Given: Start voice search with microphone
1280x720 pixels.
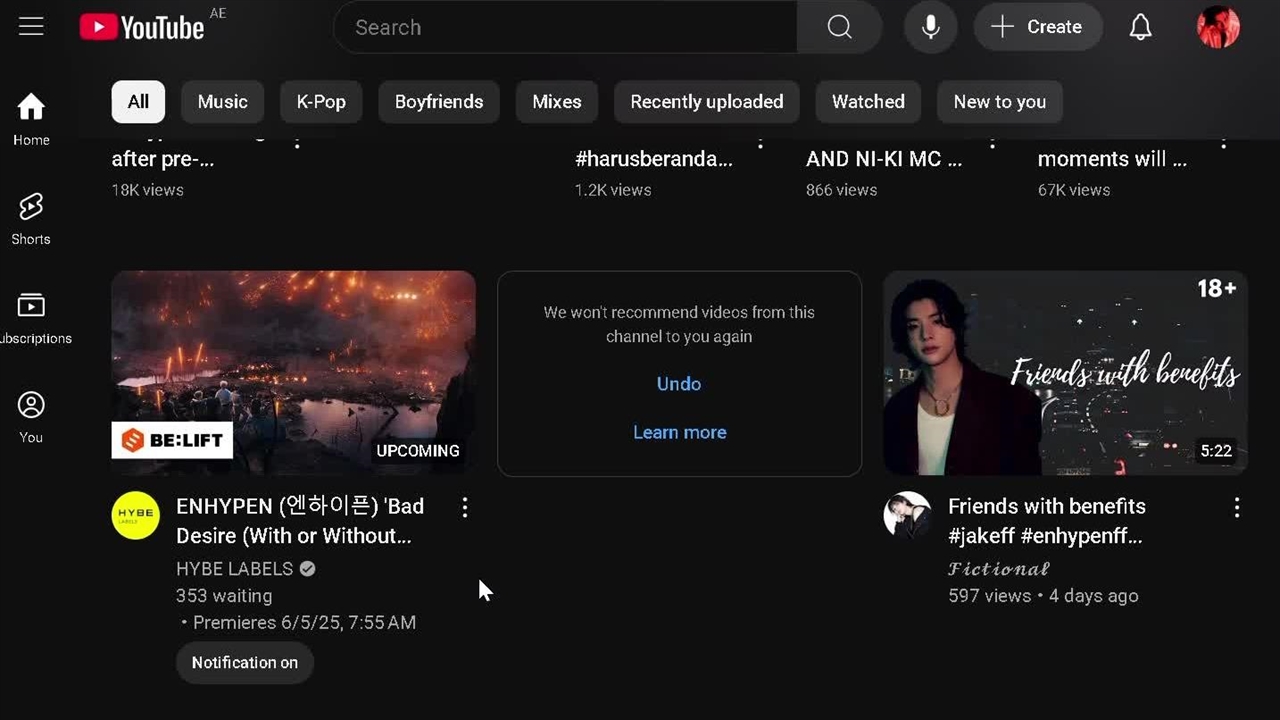Looking at the screenshot, I should 930,27.
